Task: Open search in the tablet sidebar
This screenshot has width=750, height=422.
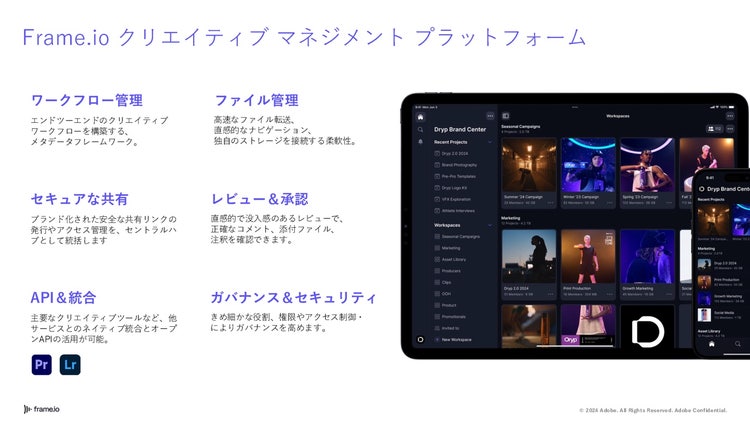Action: click(420, 130)
